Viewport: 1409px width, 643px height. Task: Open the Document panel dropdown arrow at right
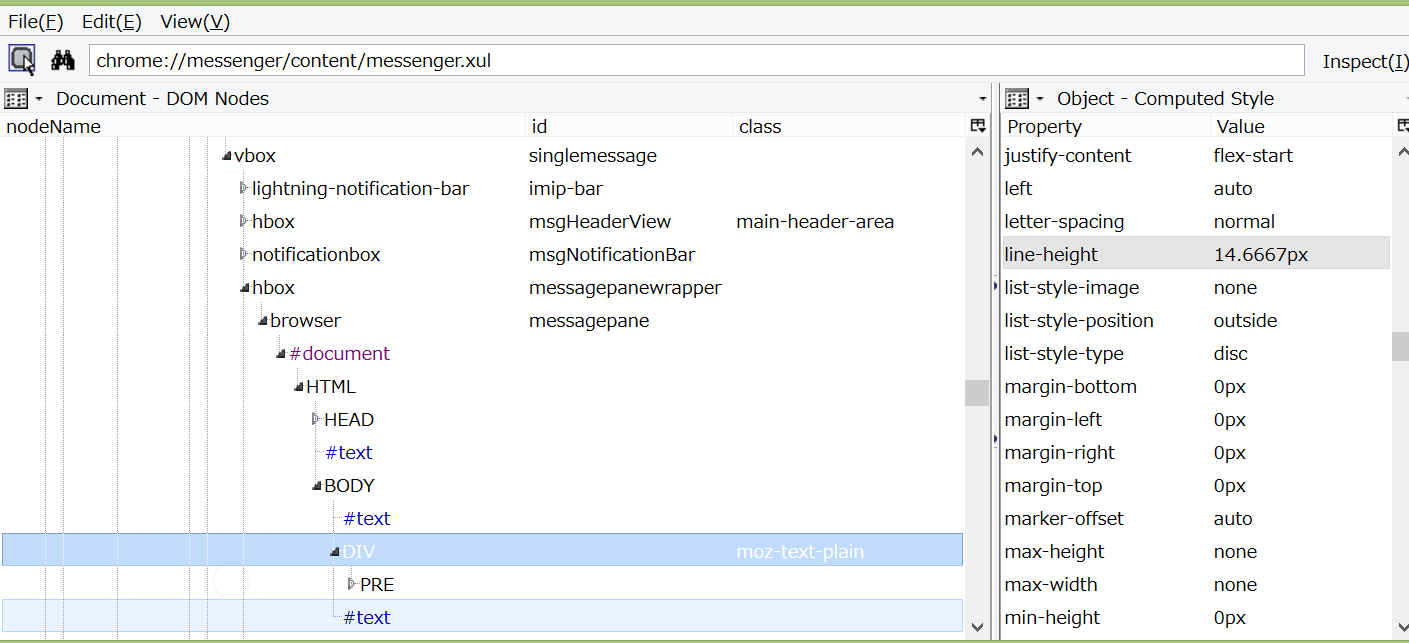[983, 99]
